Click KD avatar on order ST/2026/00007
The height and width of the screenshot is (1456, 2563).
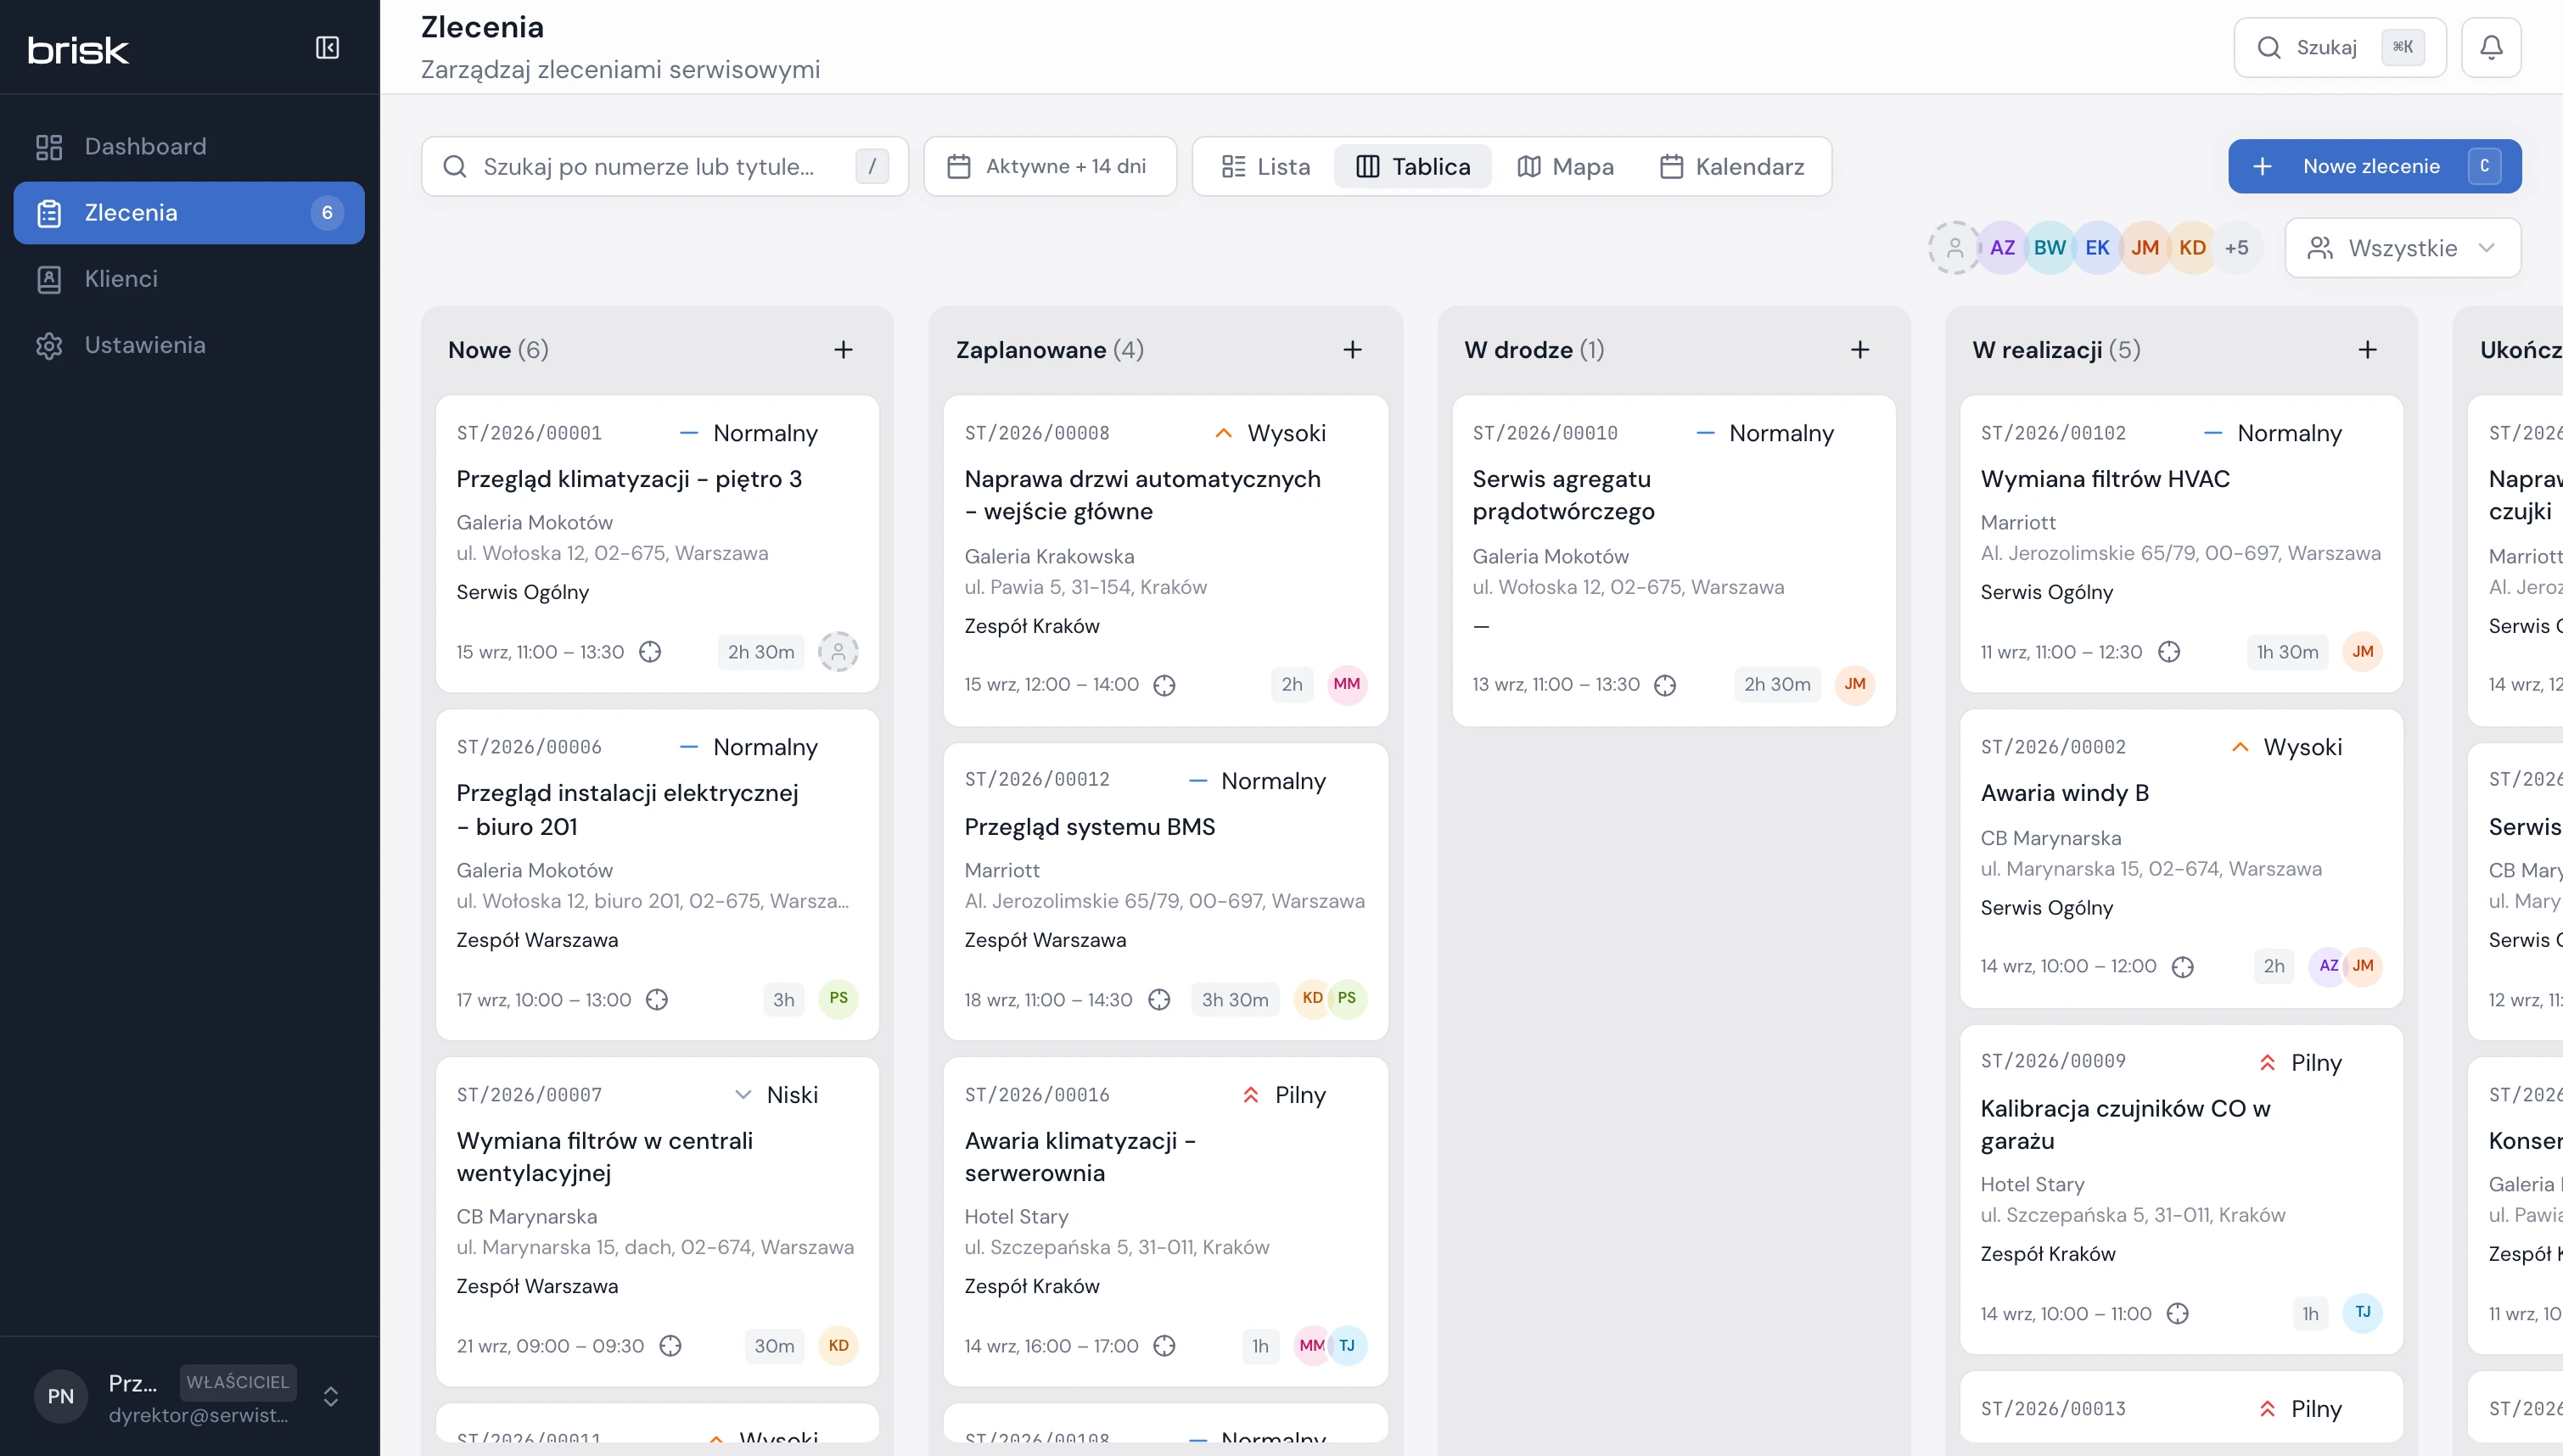point(838,1345)
